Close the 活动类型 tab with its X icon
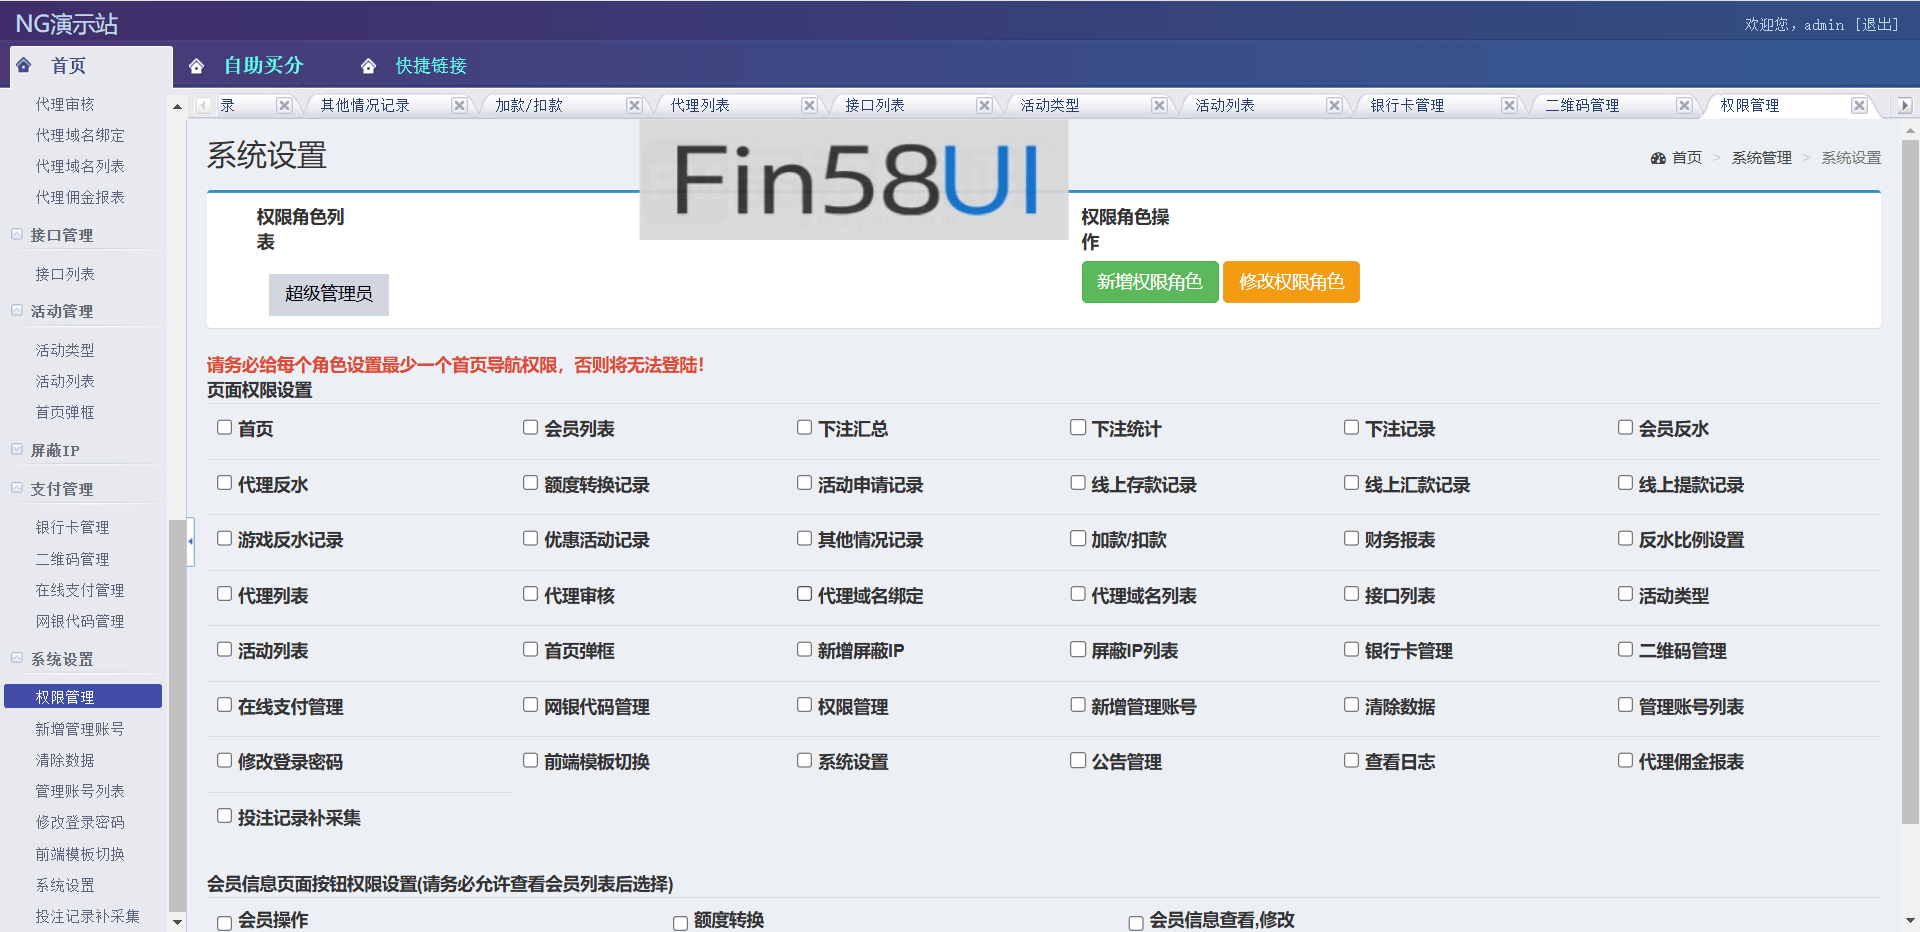The width and height of the screenshot is (1920, 932). pos(1159,106)
